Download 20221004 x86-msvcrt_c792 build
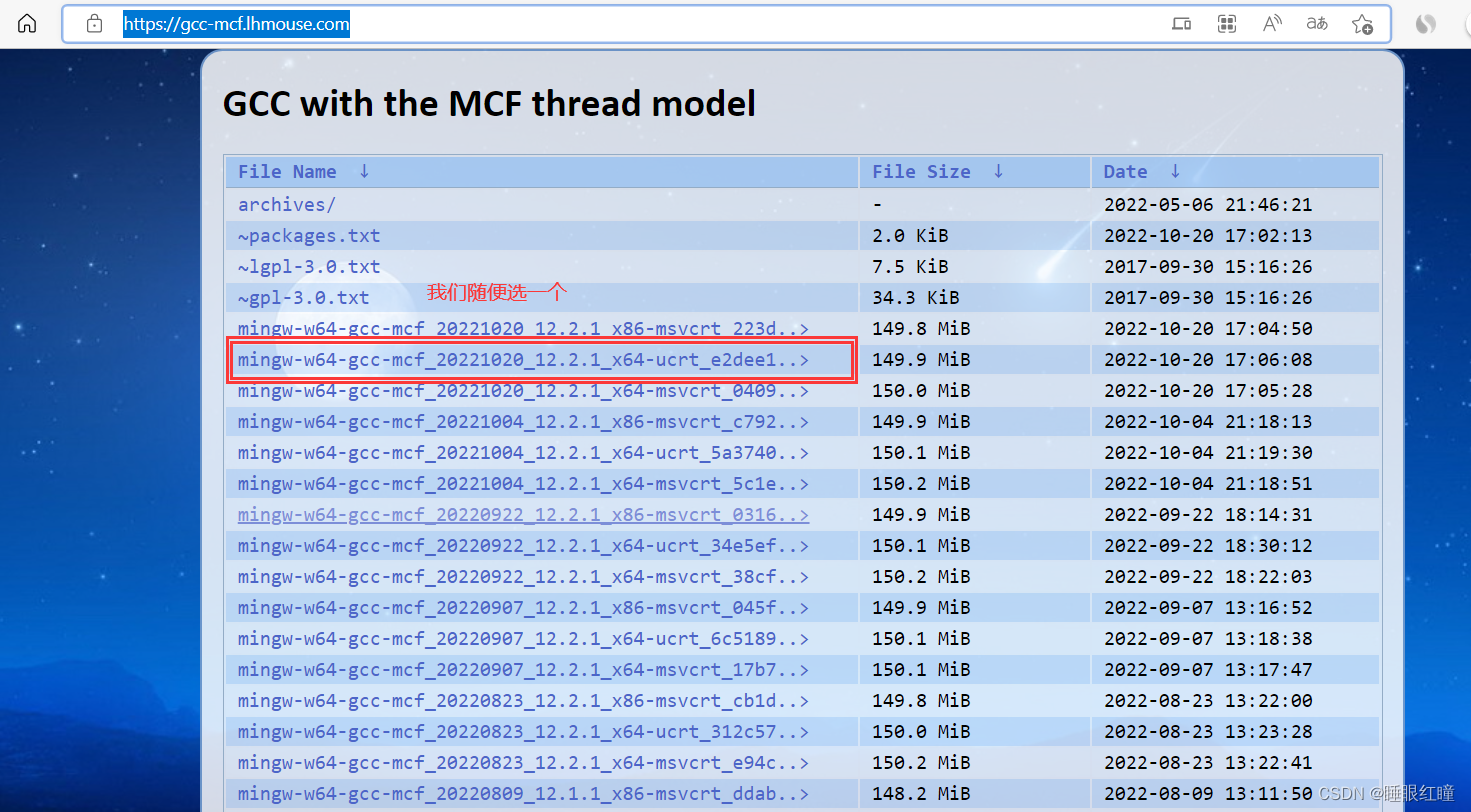This screenshot has height=812, width=1471. (x=523, y=421)
